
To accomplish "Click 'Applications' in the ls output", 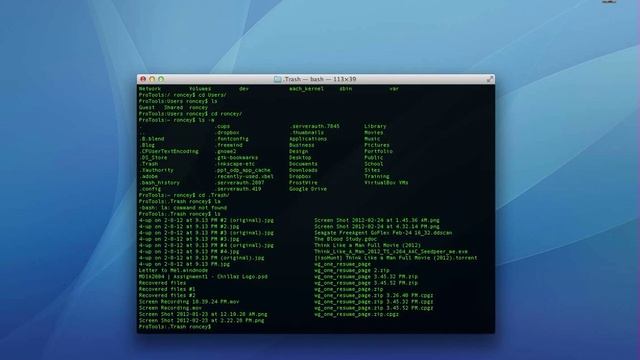I will point(308,139).
